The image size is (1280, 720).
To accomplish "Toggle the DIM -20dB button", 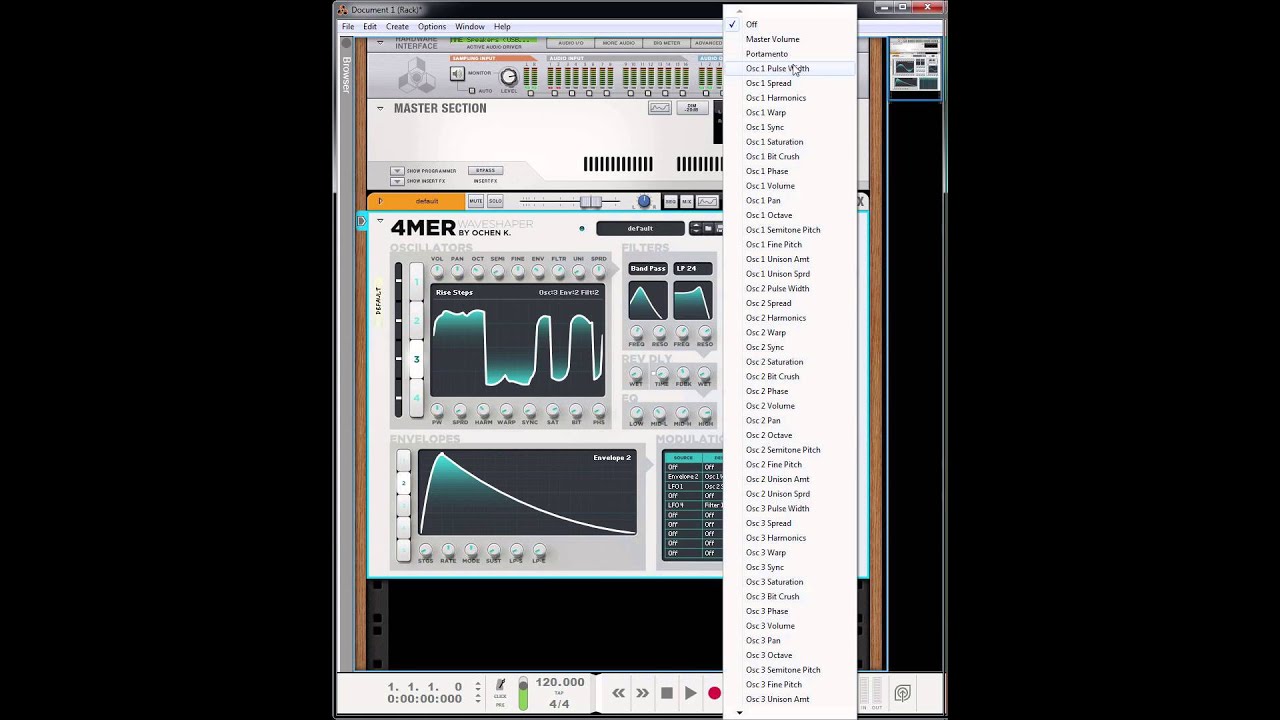I will tap(691, 108).
